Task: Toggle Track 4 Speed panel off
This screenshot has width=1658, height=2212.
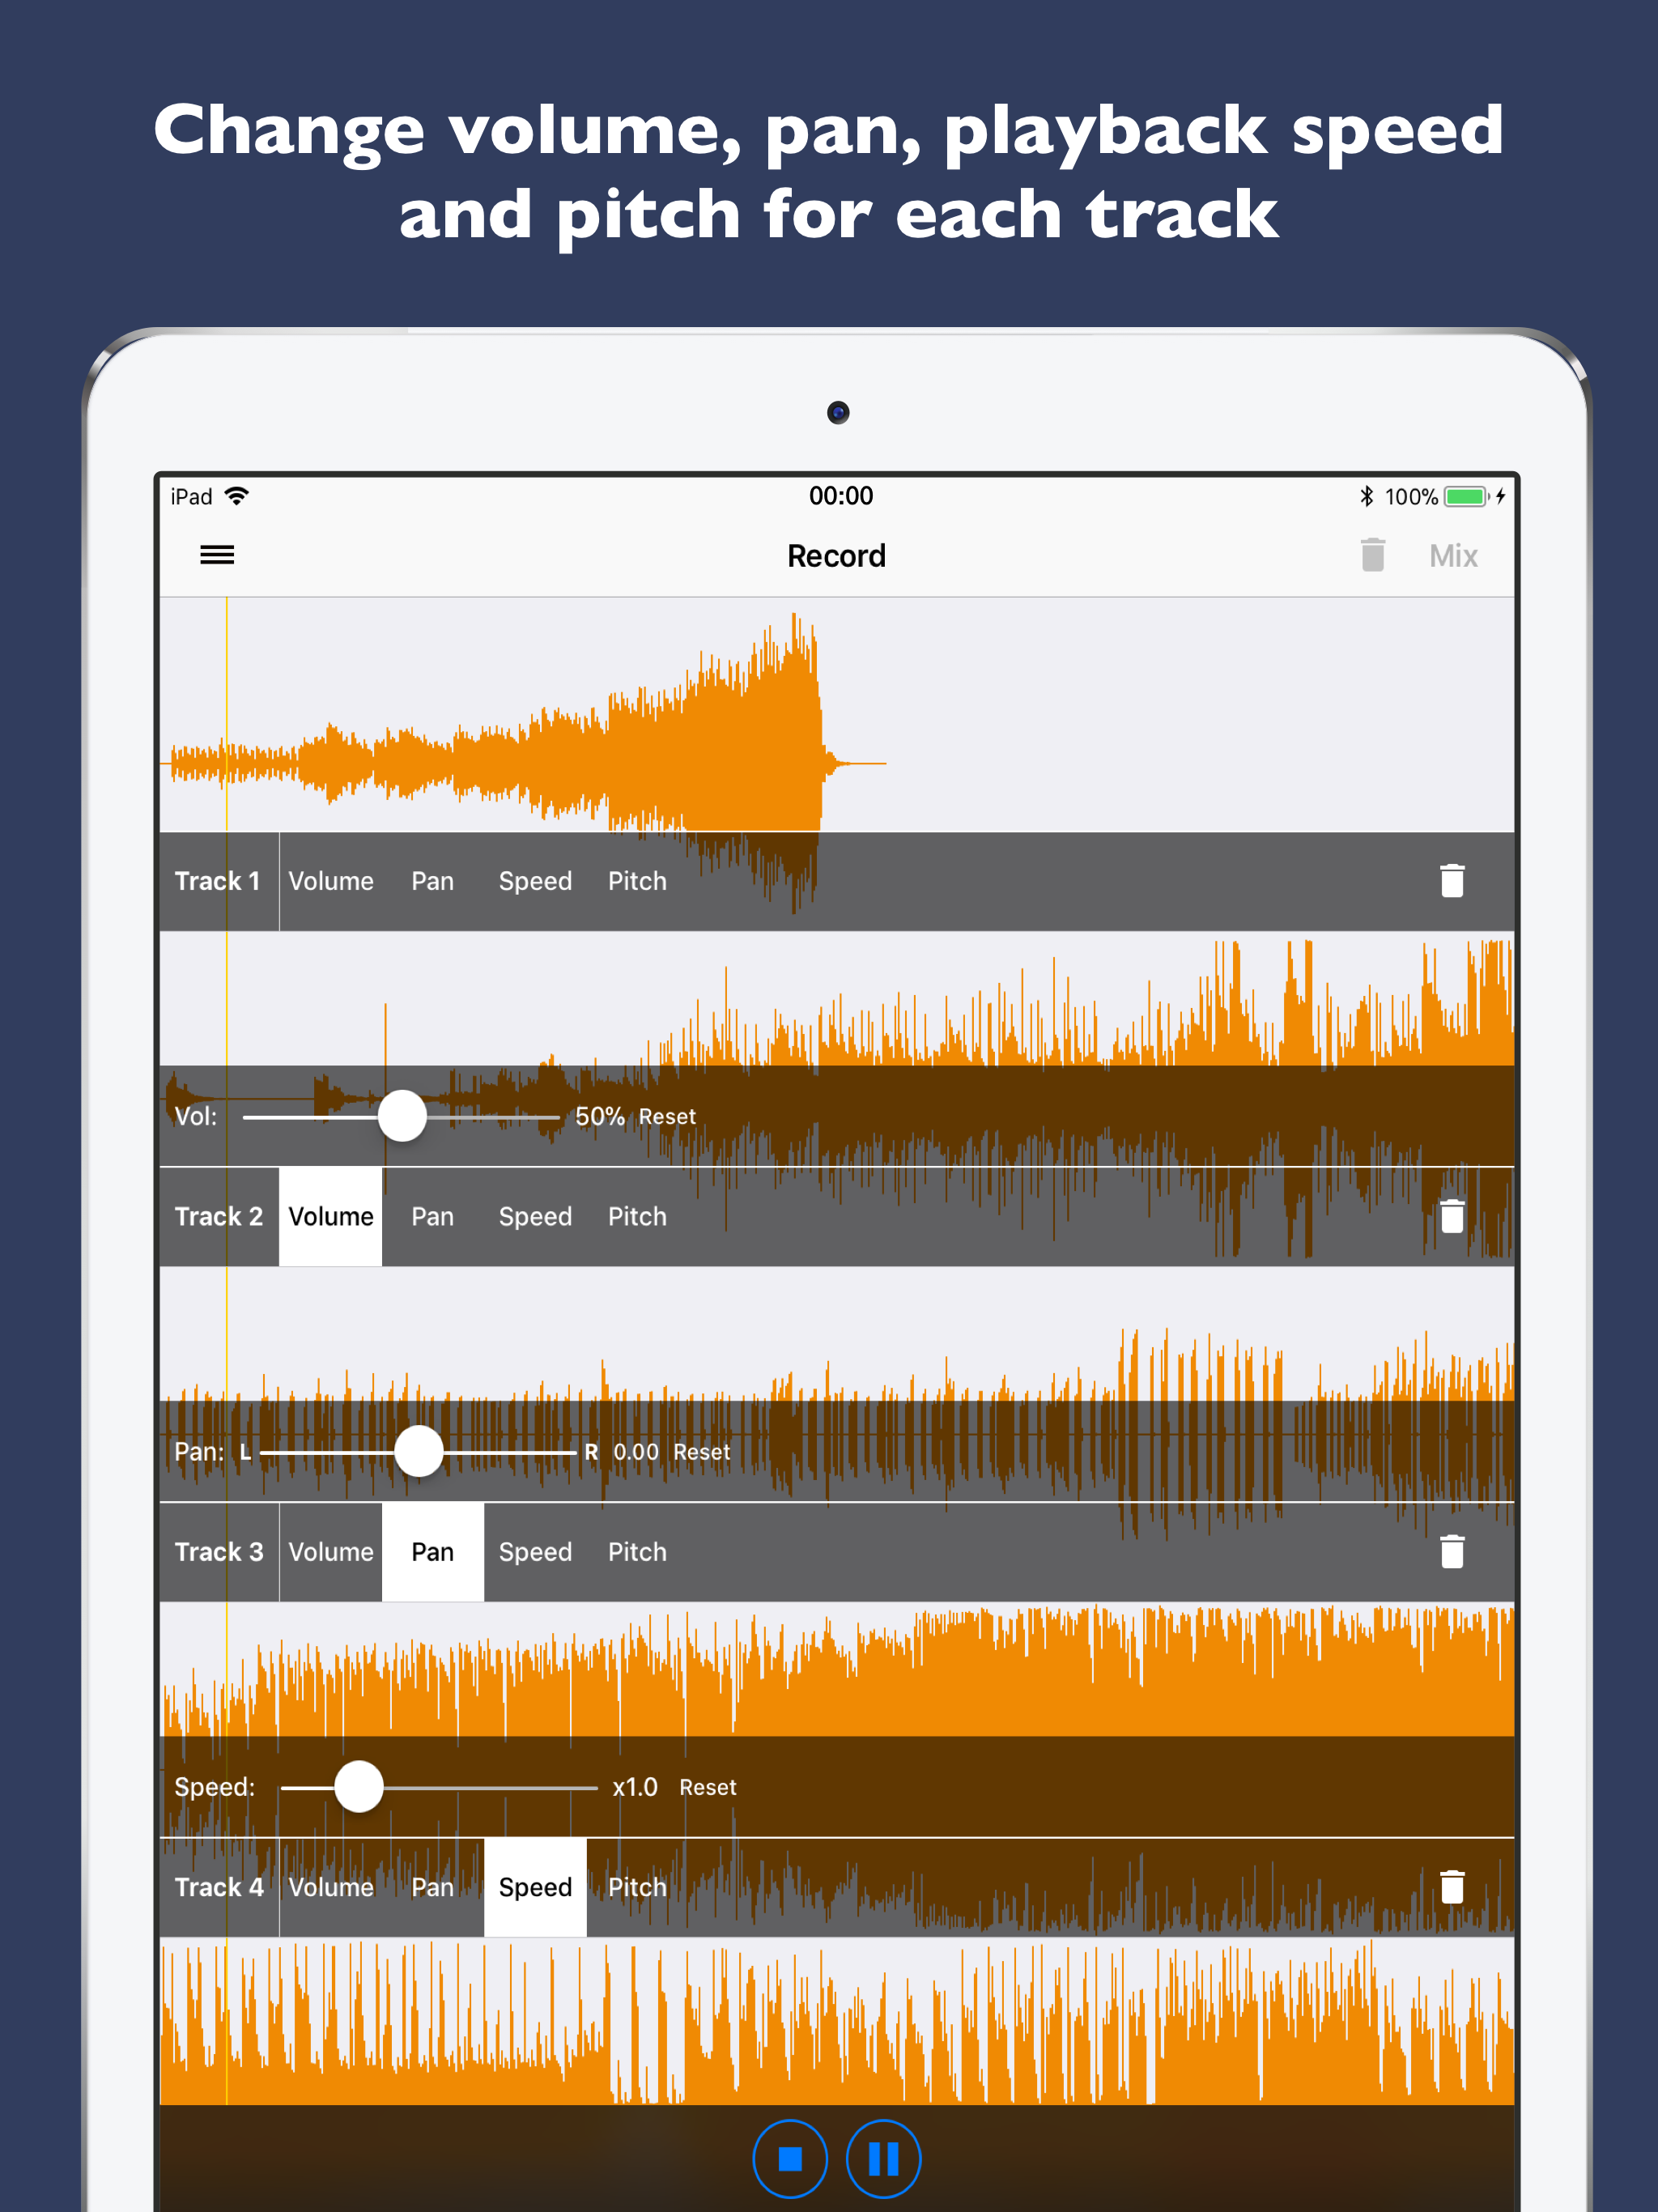Action: pyautogui.click(x=535, y=1886)
